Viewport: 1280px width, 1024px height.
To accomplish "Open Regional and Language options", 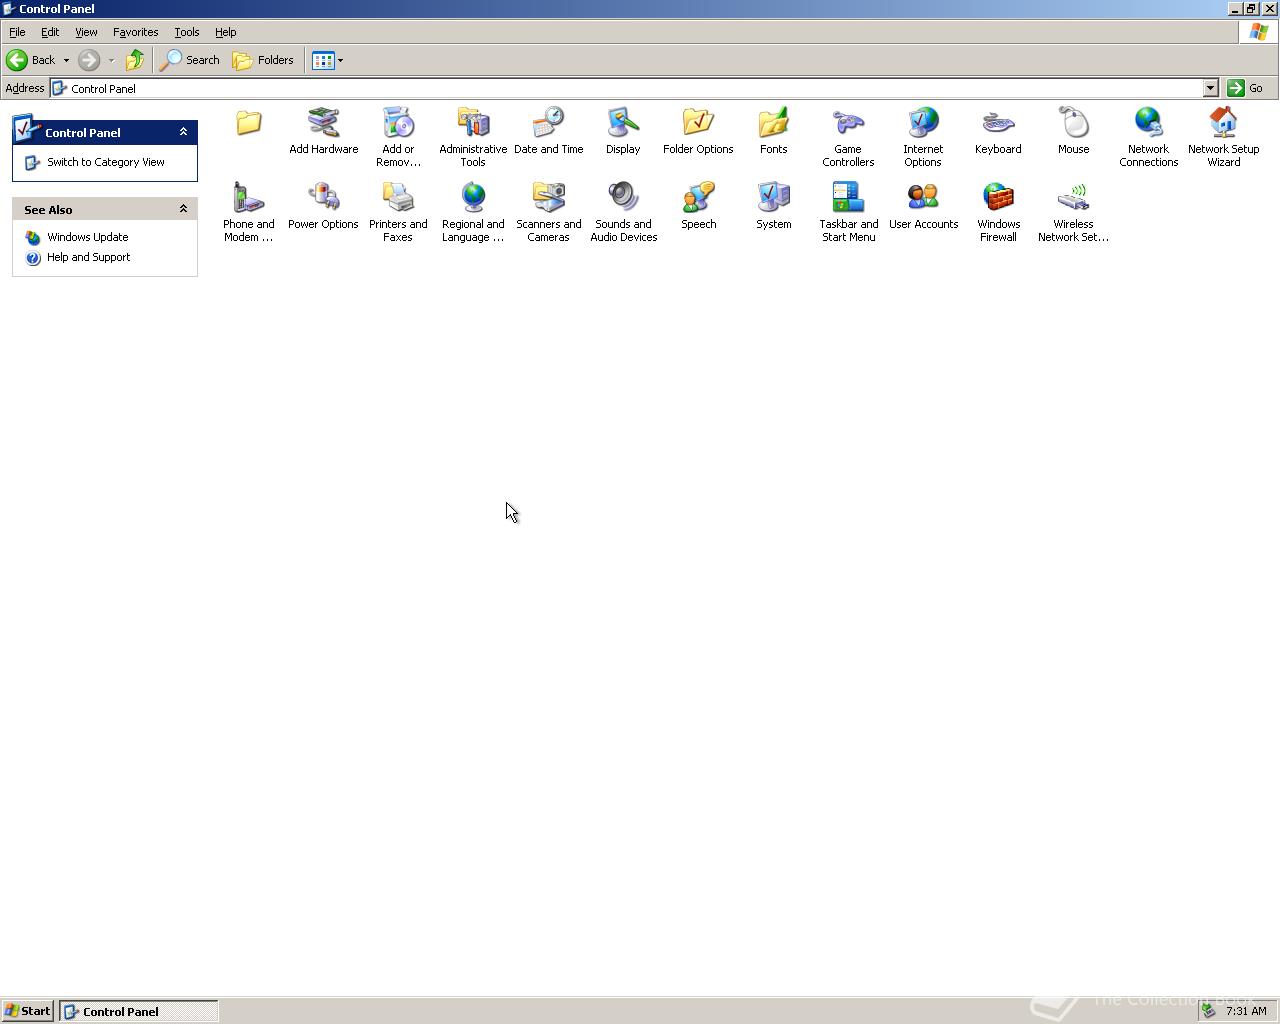I will (x=473, y=212).
